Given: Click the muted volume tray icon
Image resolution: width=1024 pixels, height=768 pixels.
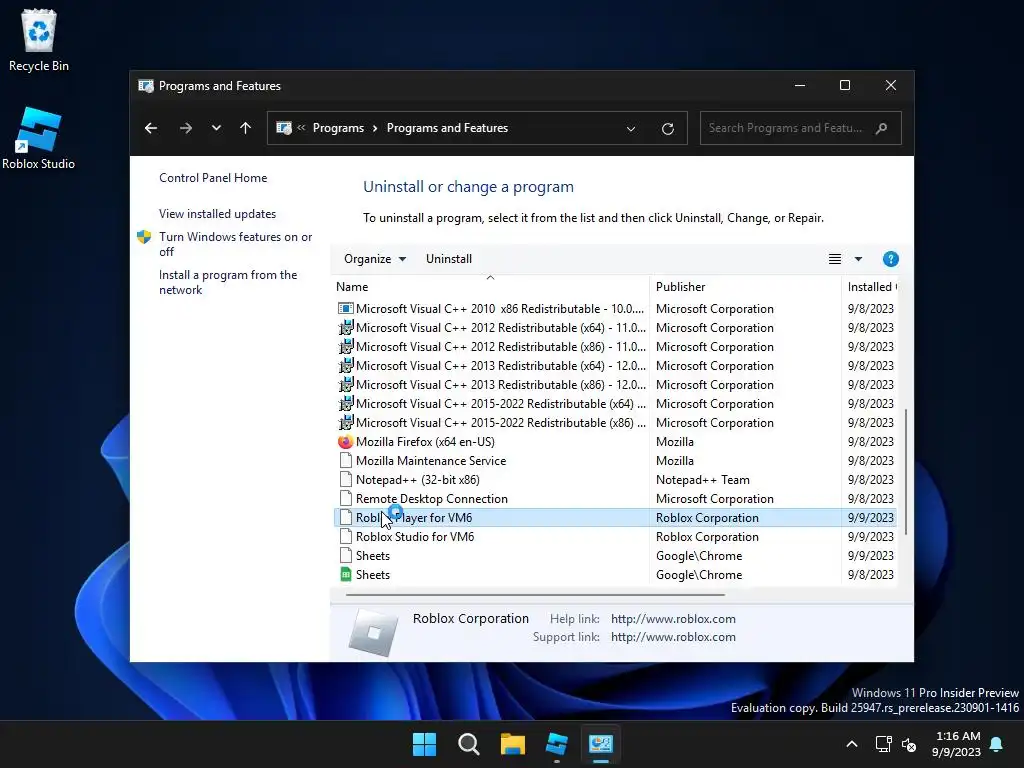Looking at the screenshot, I should coord(909,744).
